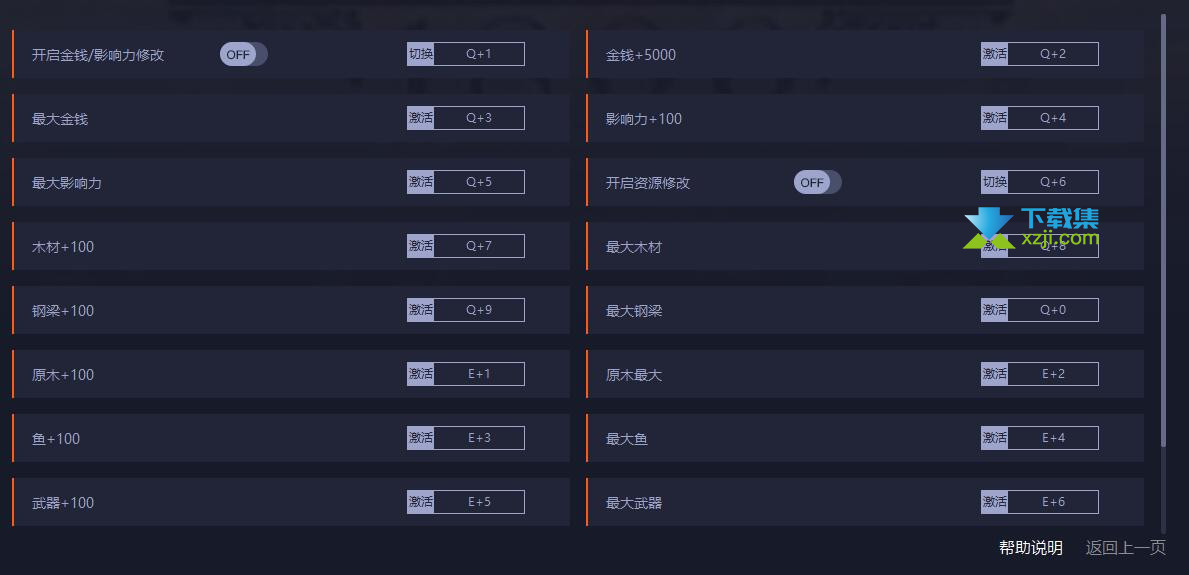Viewport: 1189px width, 575px height.
Task: Click the Q+4 hotkey field for 影响力+100
Action: pos(1053,118)
